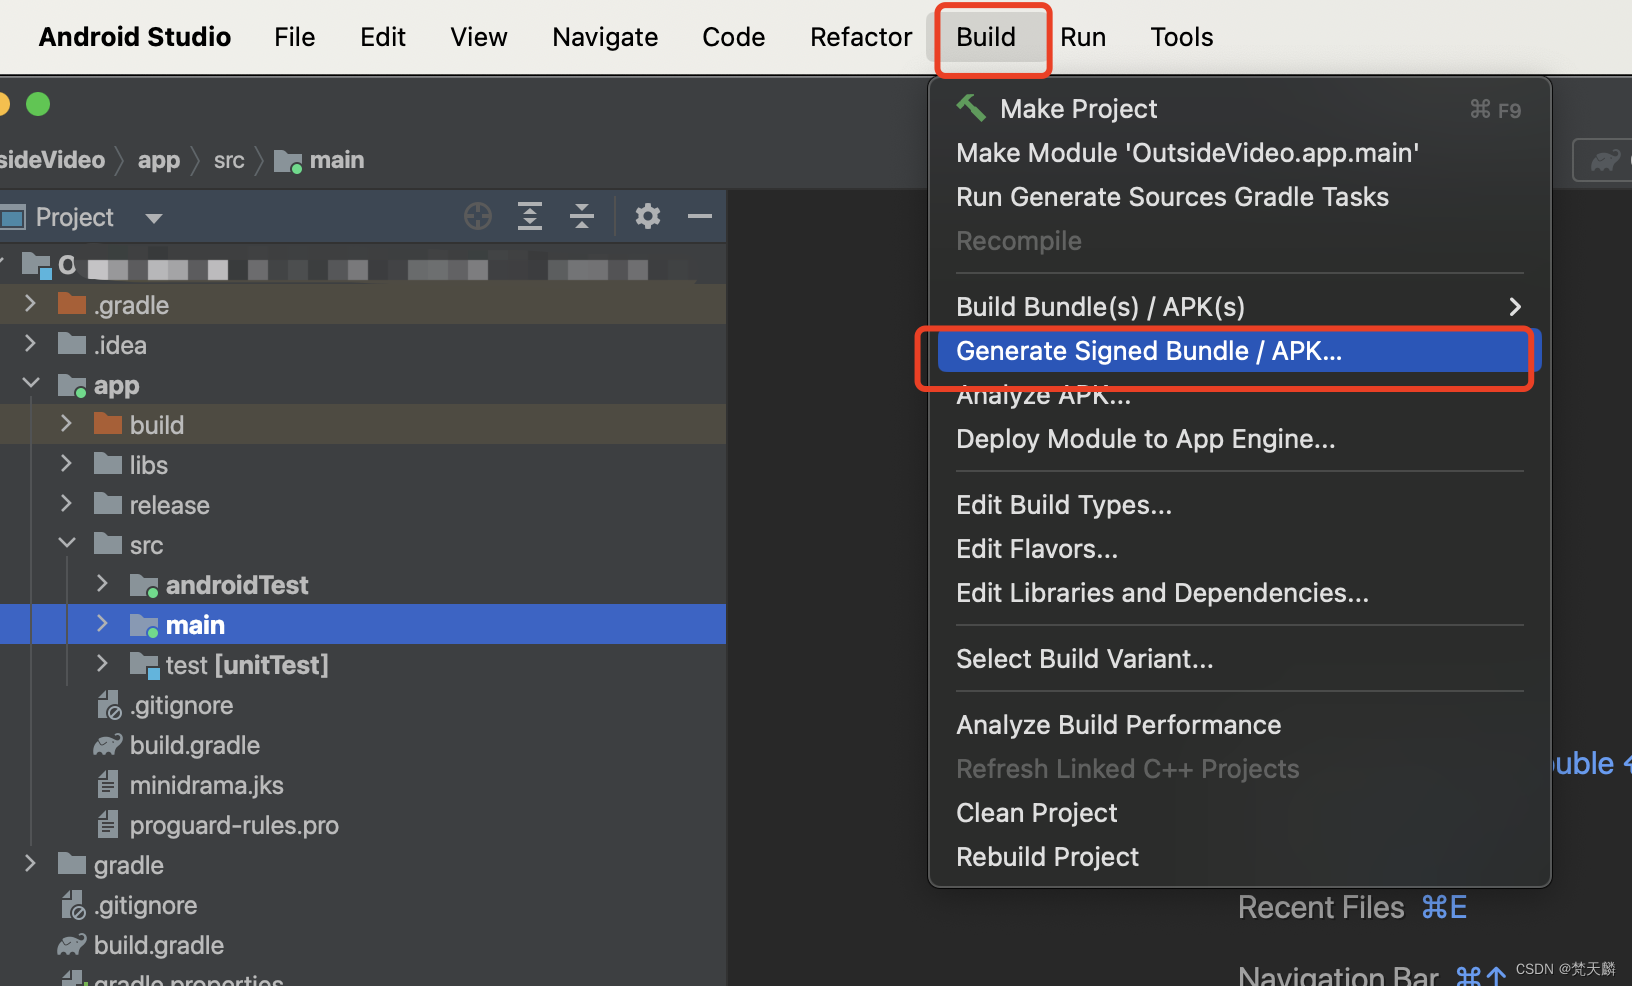
Task: Select the minidrama.jks file
Action: tap(363, 785)
